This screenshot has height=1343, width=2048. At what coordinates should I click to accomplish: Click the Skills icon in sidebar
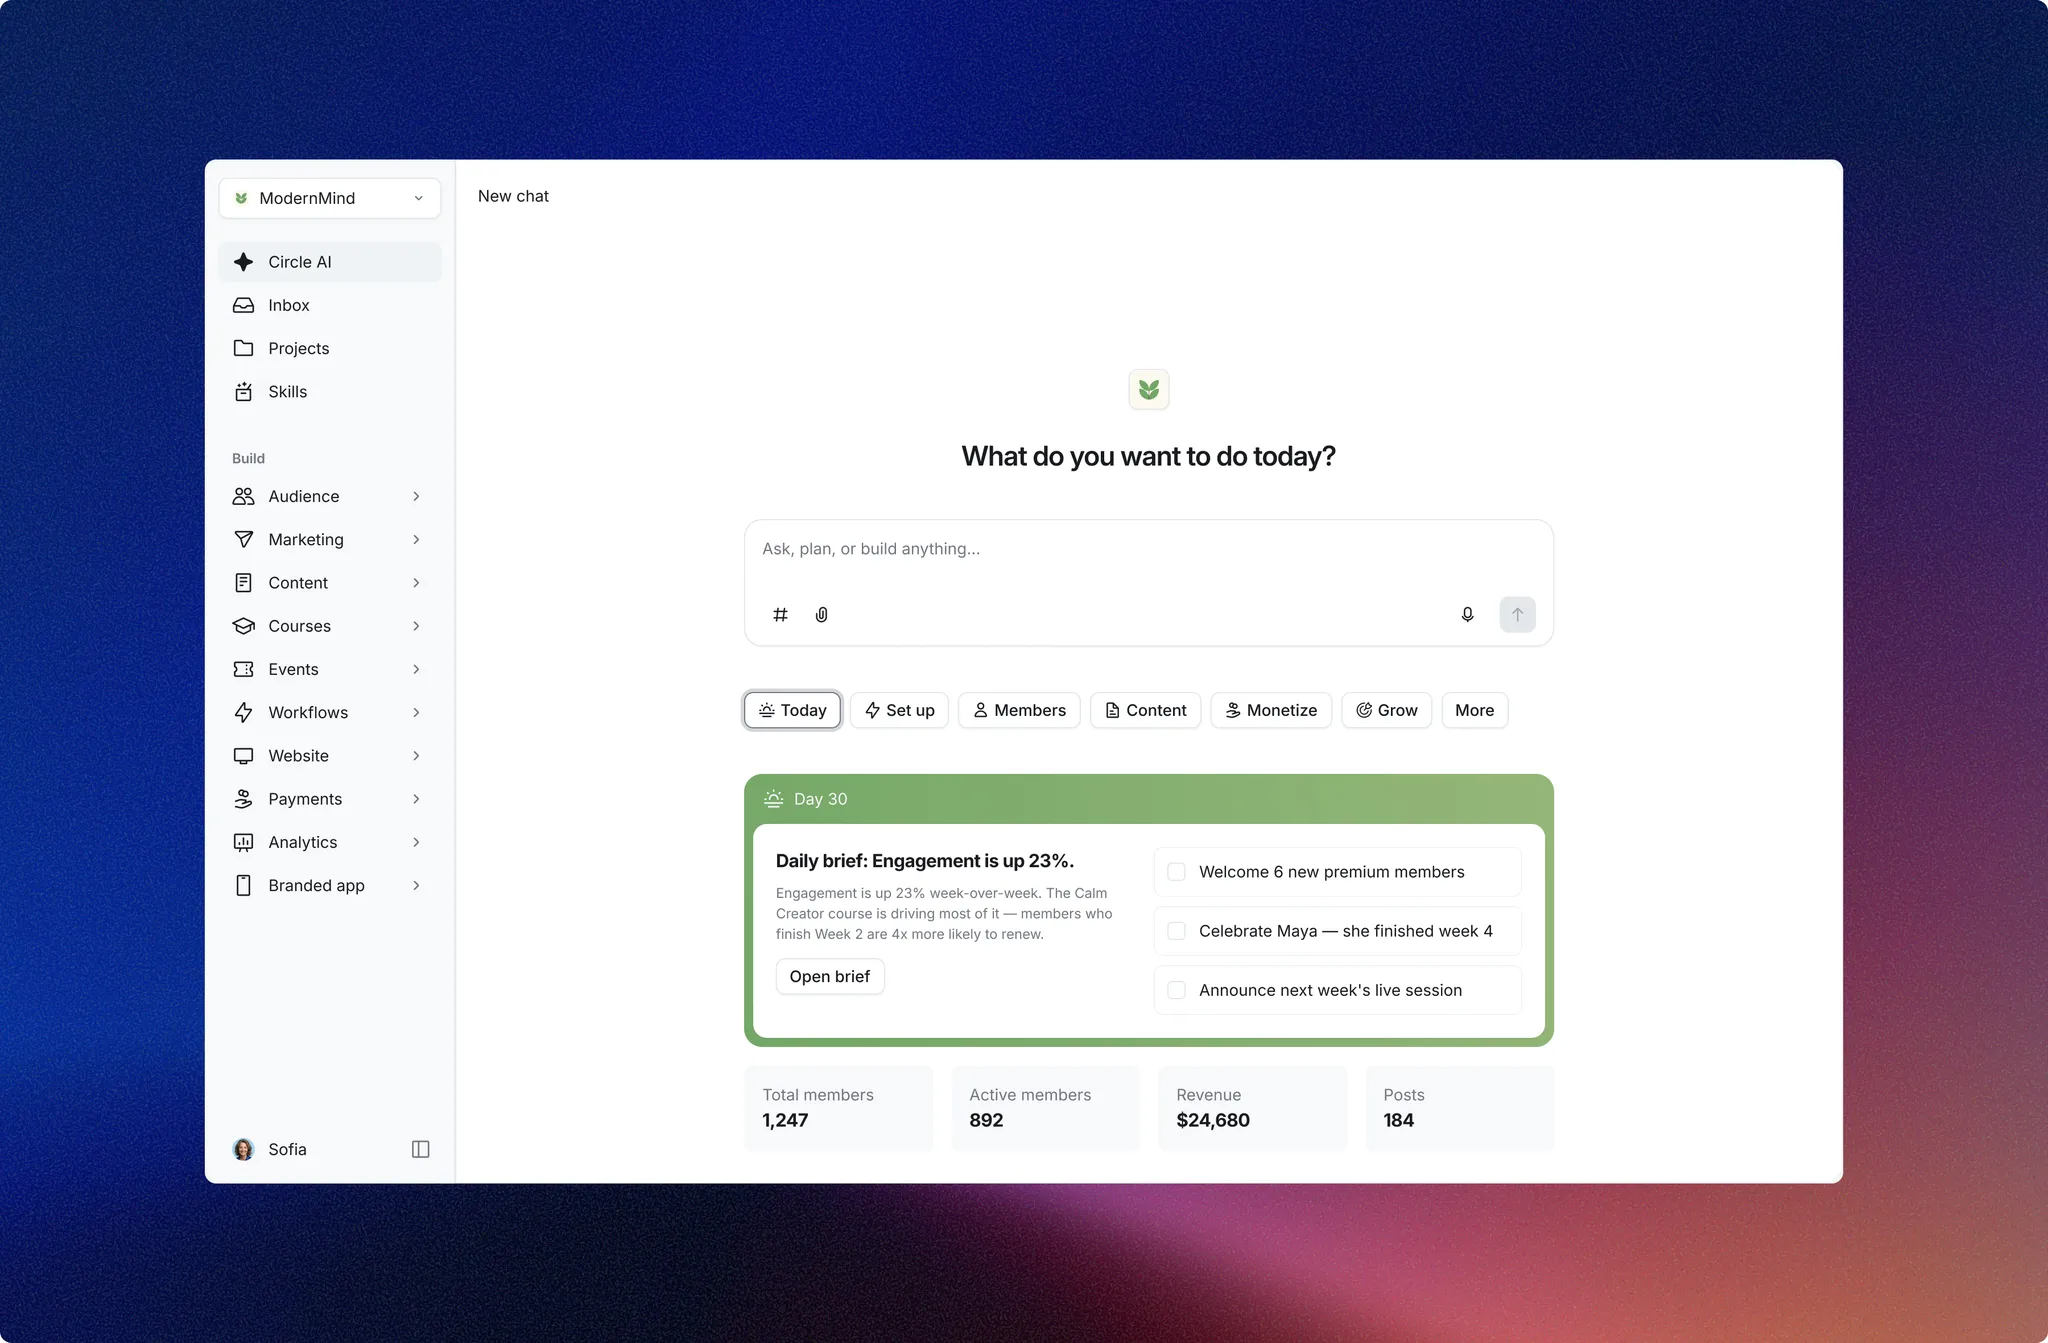(x=243, y=391)
